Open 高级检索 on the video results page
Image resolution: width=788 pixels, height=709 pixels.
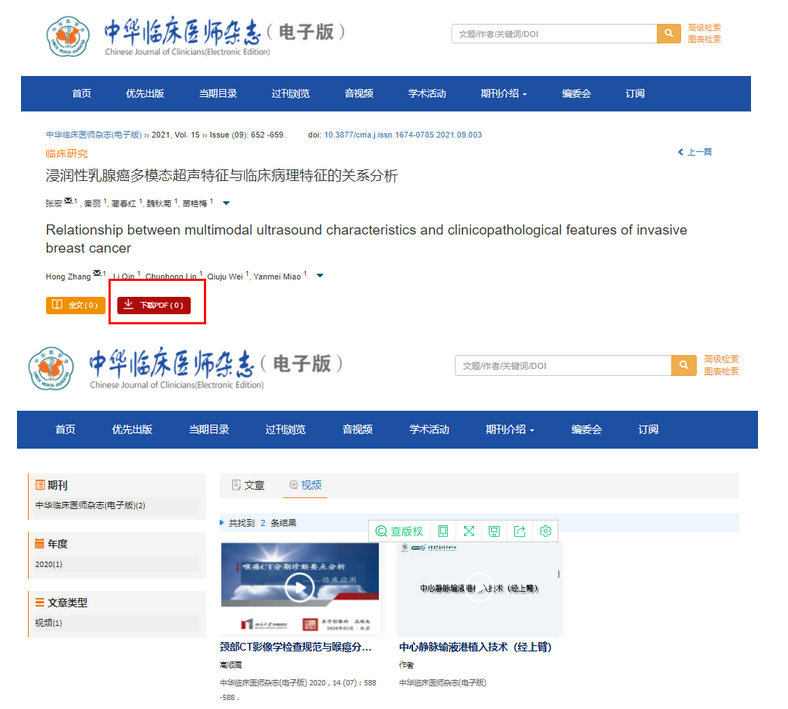coord(721,359)
